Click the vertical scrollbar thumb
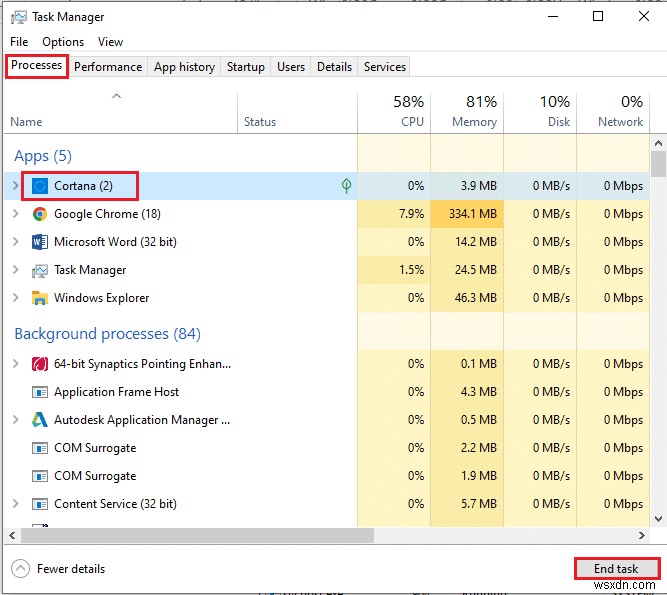Image resolution: width=667 pixels, height=595 pixels. coord(658,164)
